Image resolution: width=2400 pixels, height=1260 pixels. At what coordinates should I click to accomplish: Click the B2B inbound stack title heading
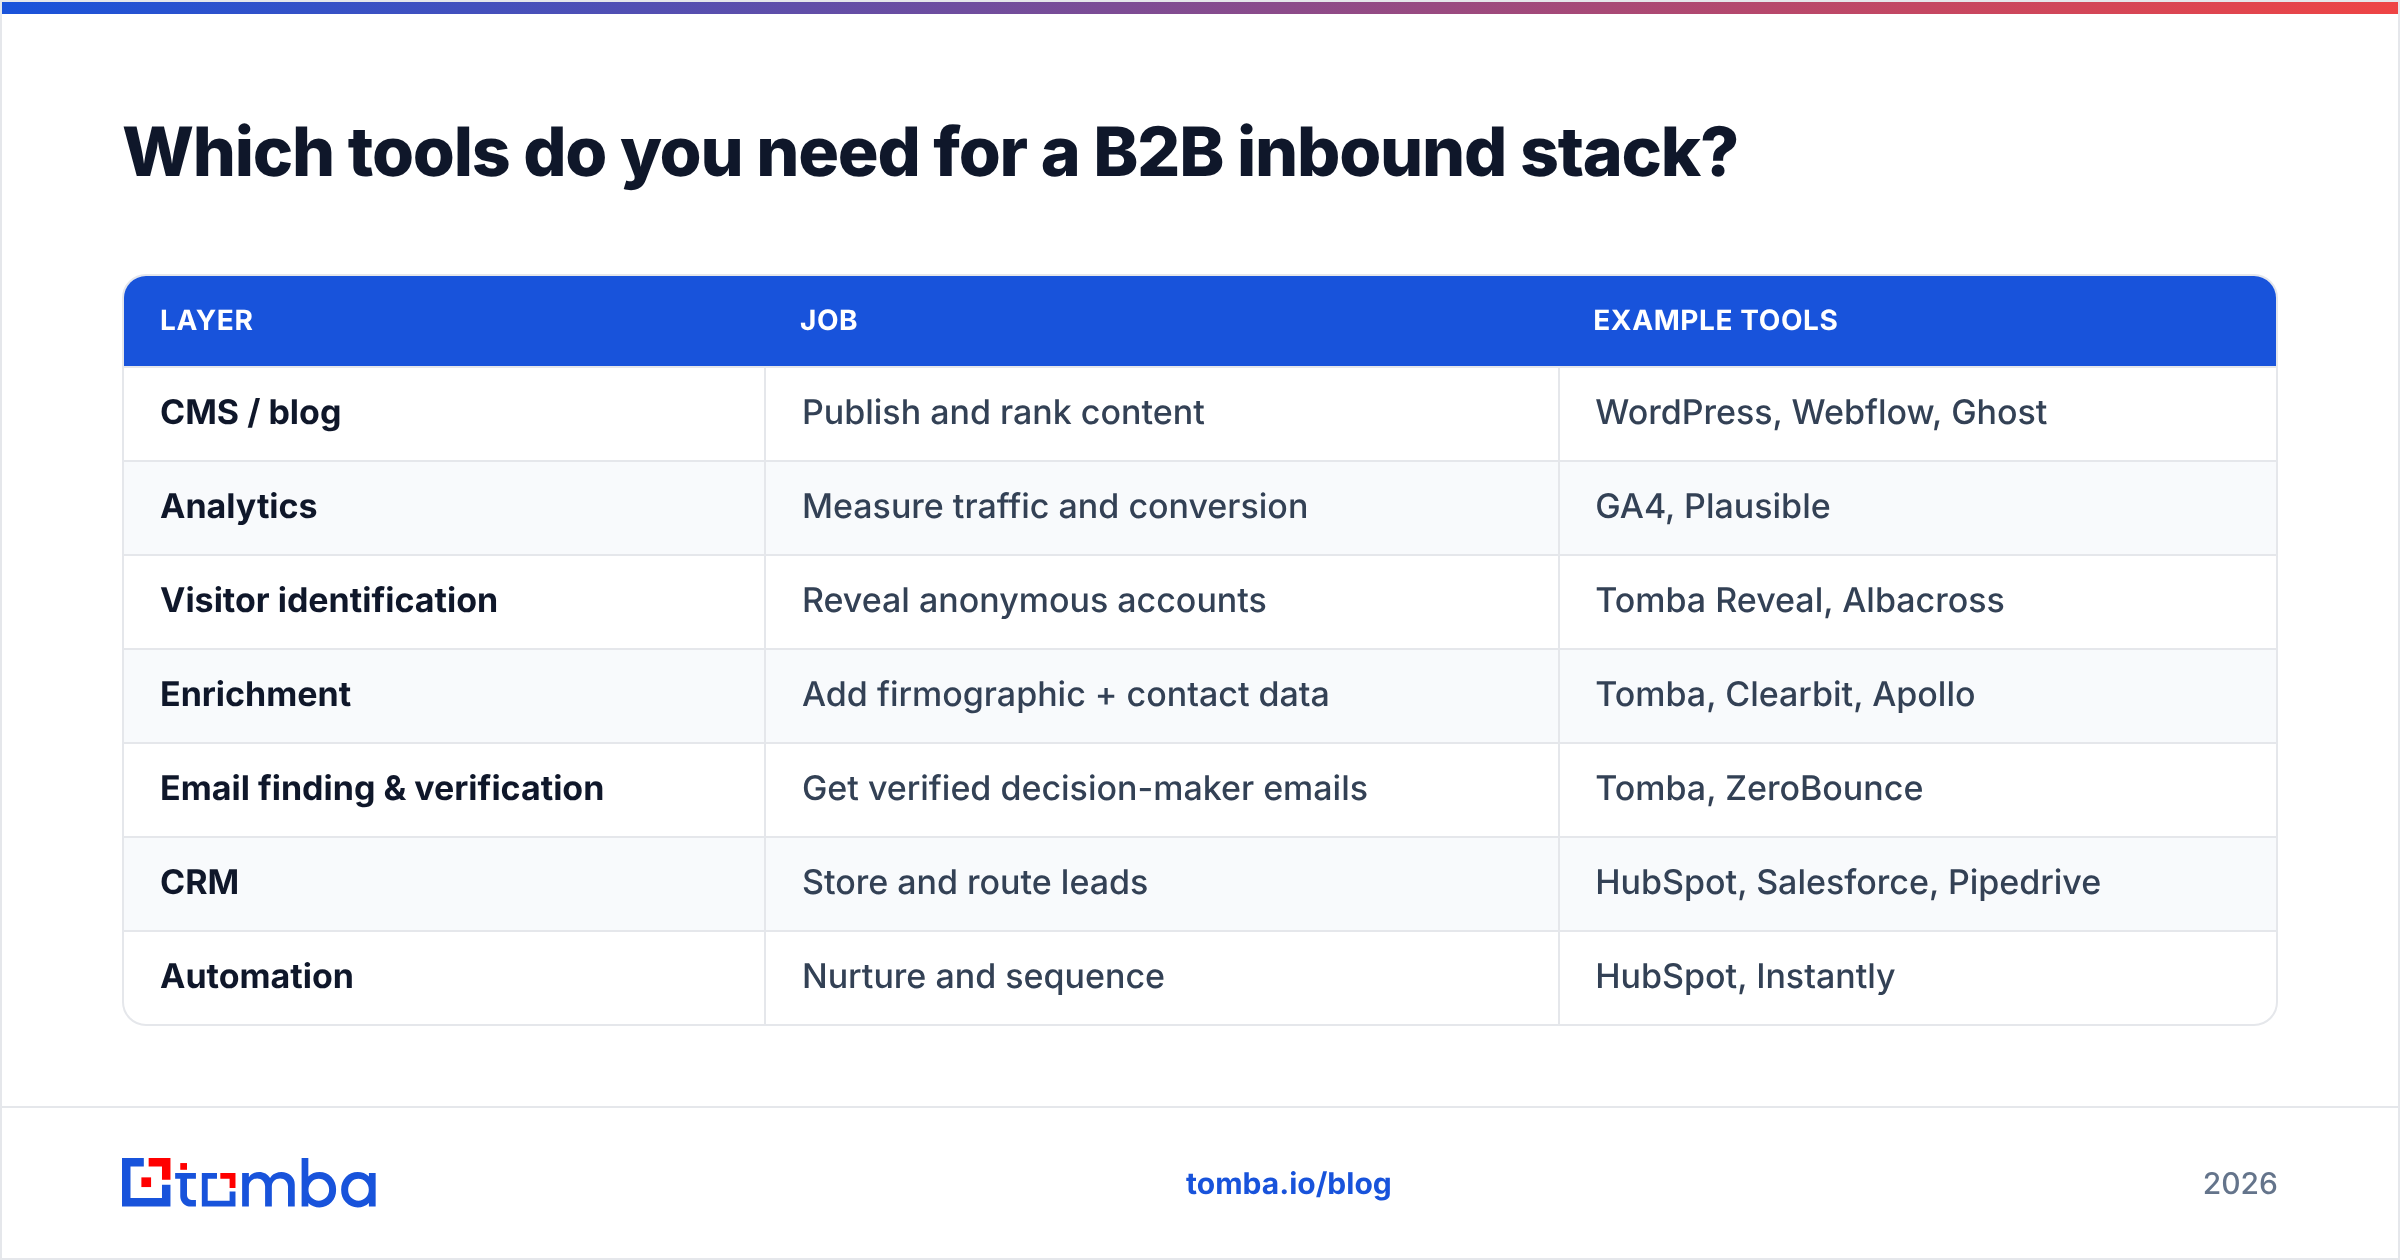[930, 154]
